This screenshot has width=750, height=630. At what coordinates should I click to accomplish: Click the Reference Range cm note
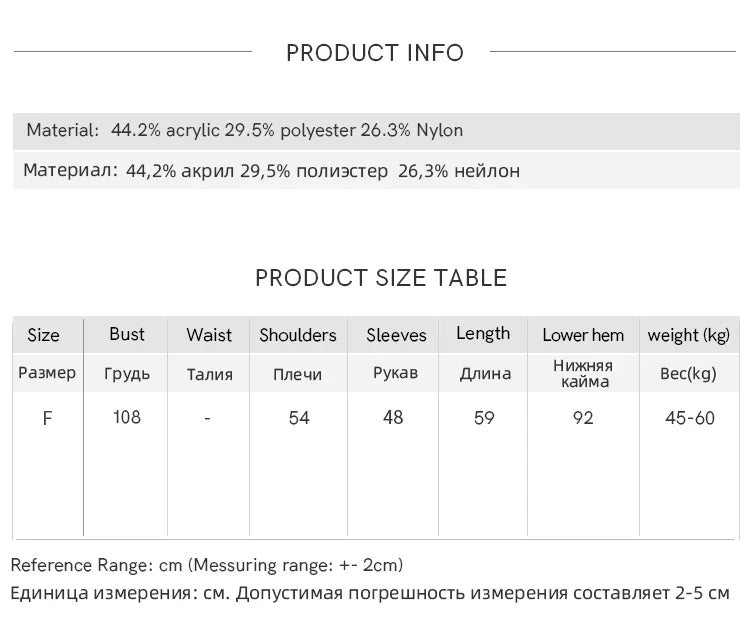(x=207, y=565)
